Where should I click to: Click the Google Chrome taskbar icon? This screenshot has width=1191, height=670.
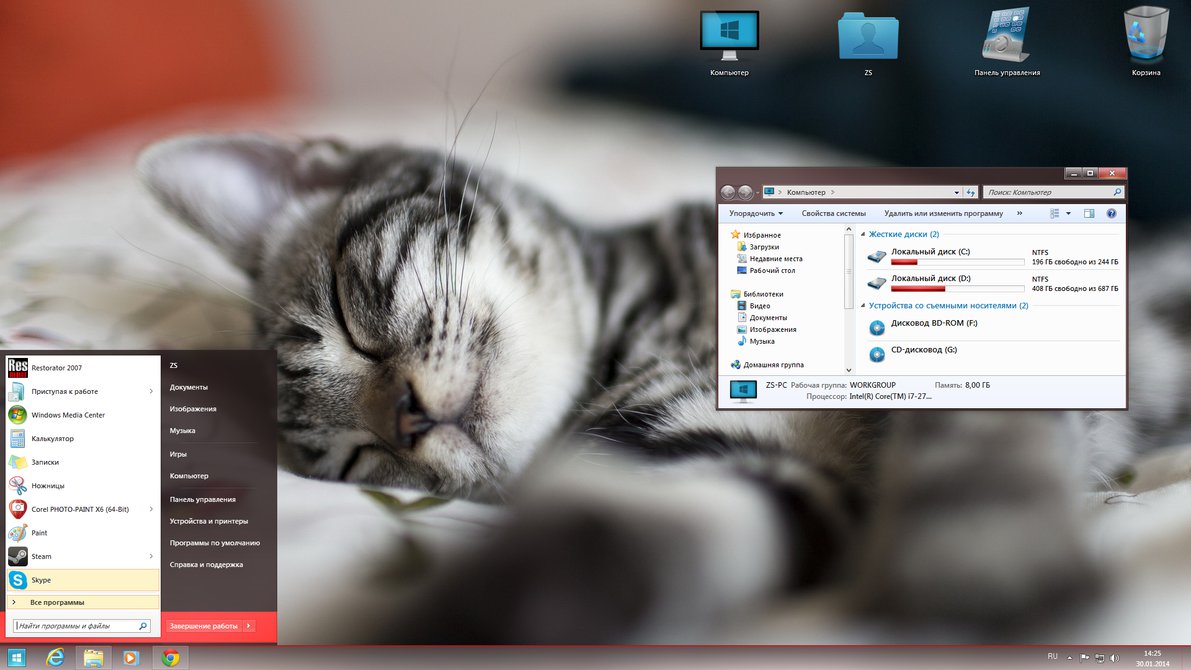(171, 658)
